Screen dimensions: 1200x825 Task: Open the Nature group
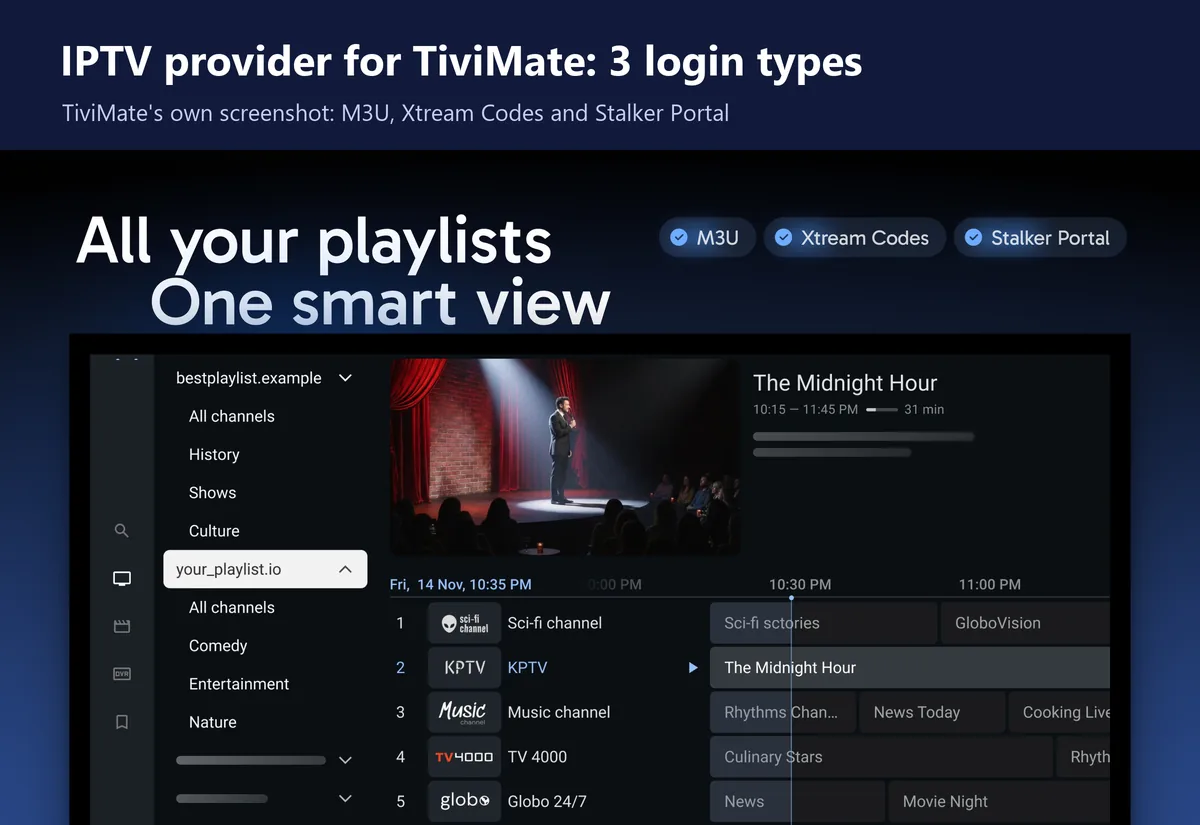click(x=213, y=722)
